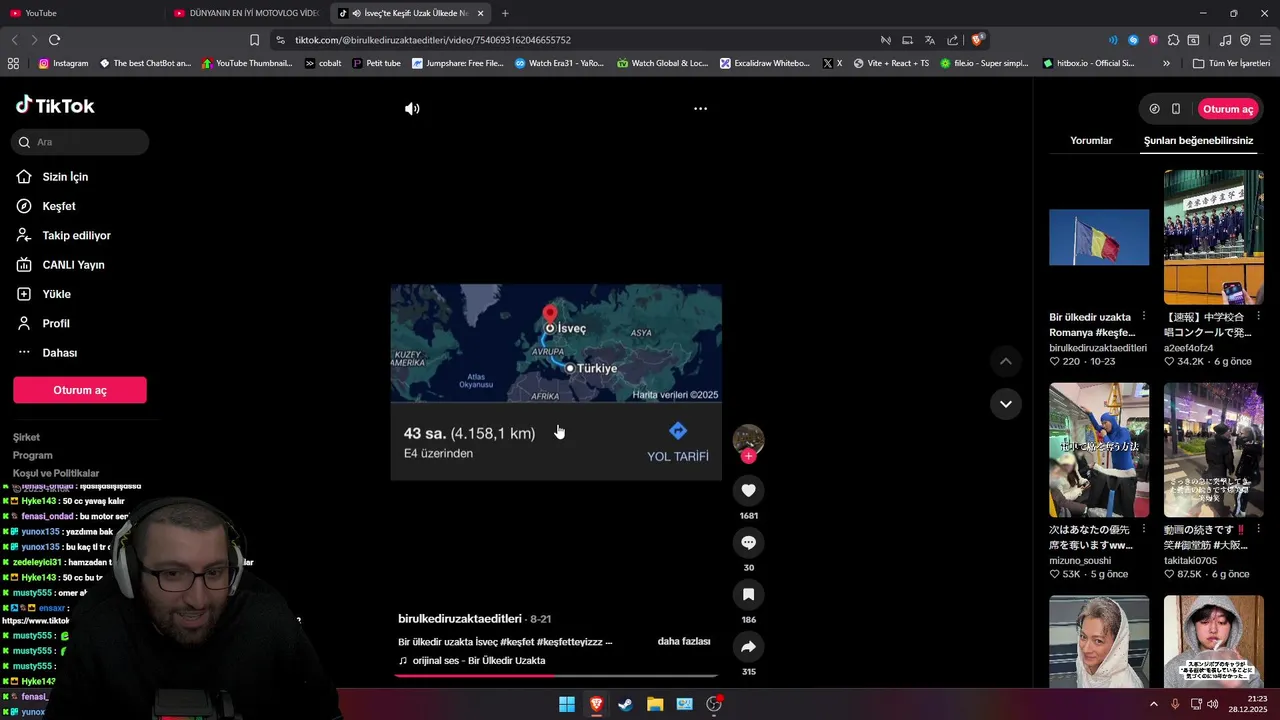Open the 'Profil' page
This screenshot has height=720, width=1280.
(x=56, y=324)
